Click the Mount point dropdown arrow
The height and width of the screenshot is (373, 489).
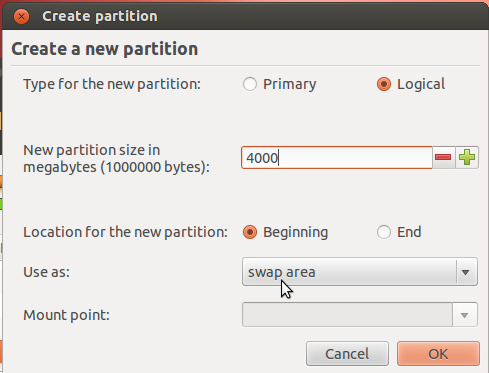(465, 315)
